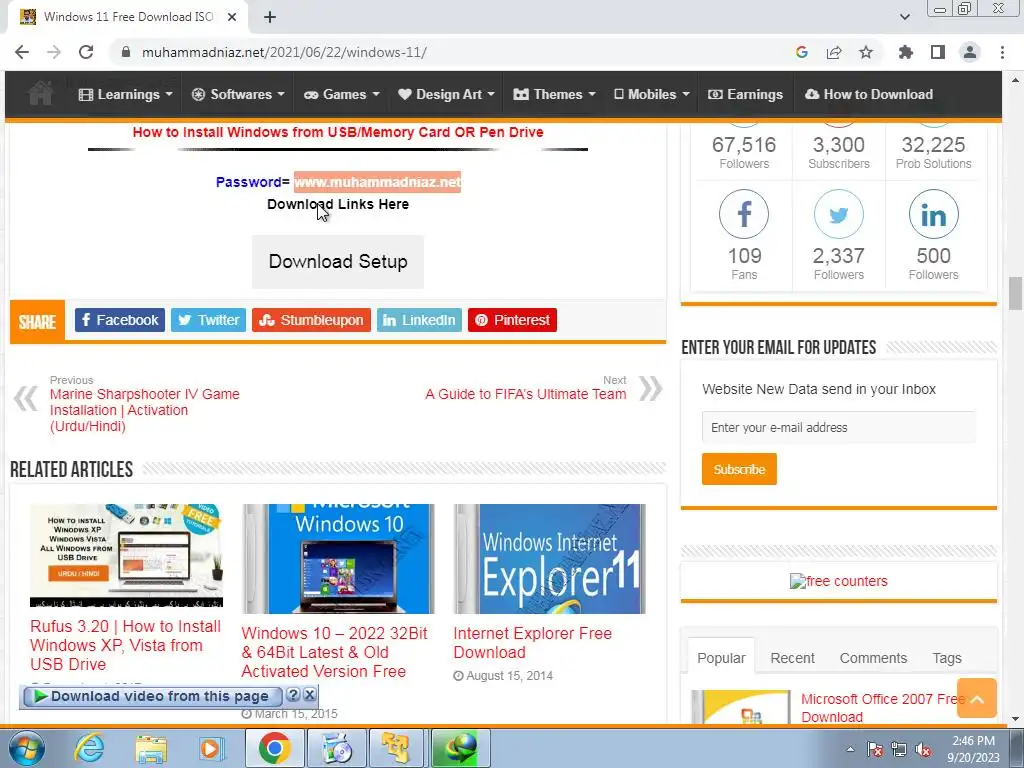Screen dimensions: 1024x768
Task: Launch Internet Explorer from taskbar
Action: (x=89, y=748)
